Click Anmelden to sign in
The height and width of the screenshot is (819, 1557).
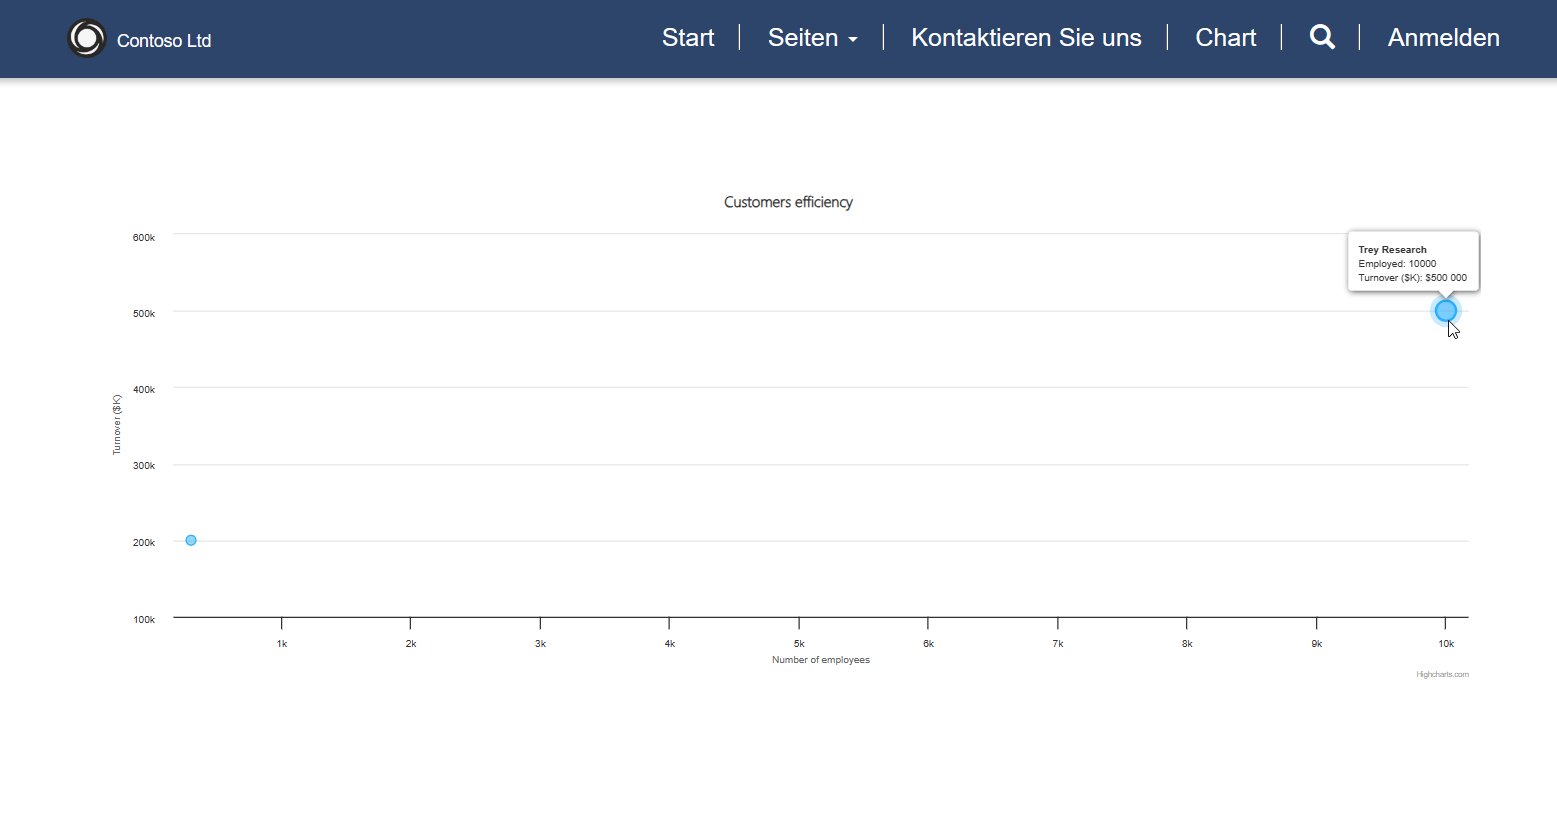(1443, 37)
